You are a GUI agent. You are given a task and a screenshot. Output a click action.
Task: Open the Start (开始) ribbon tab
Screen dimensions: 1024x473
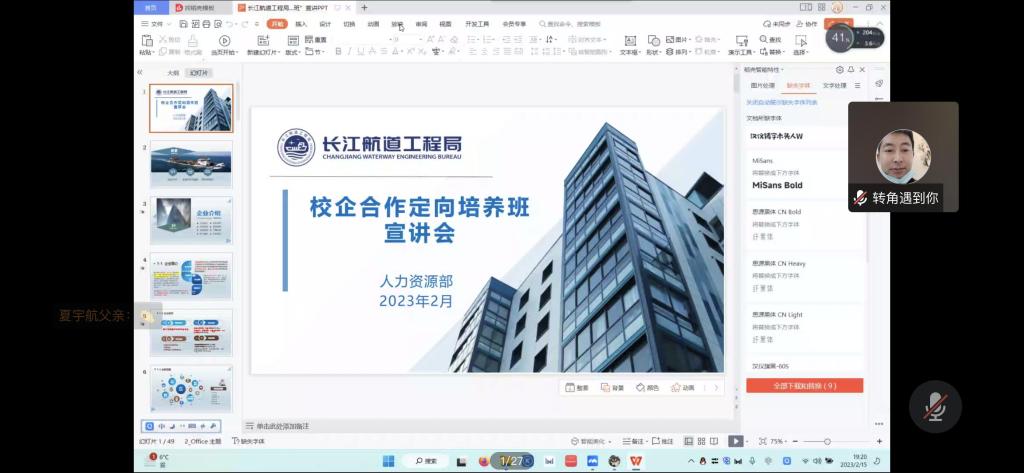point(278,24)
